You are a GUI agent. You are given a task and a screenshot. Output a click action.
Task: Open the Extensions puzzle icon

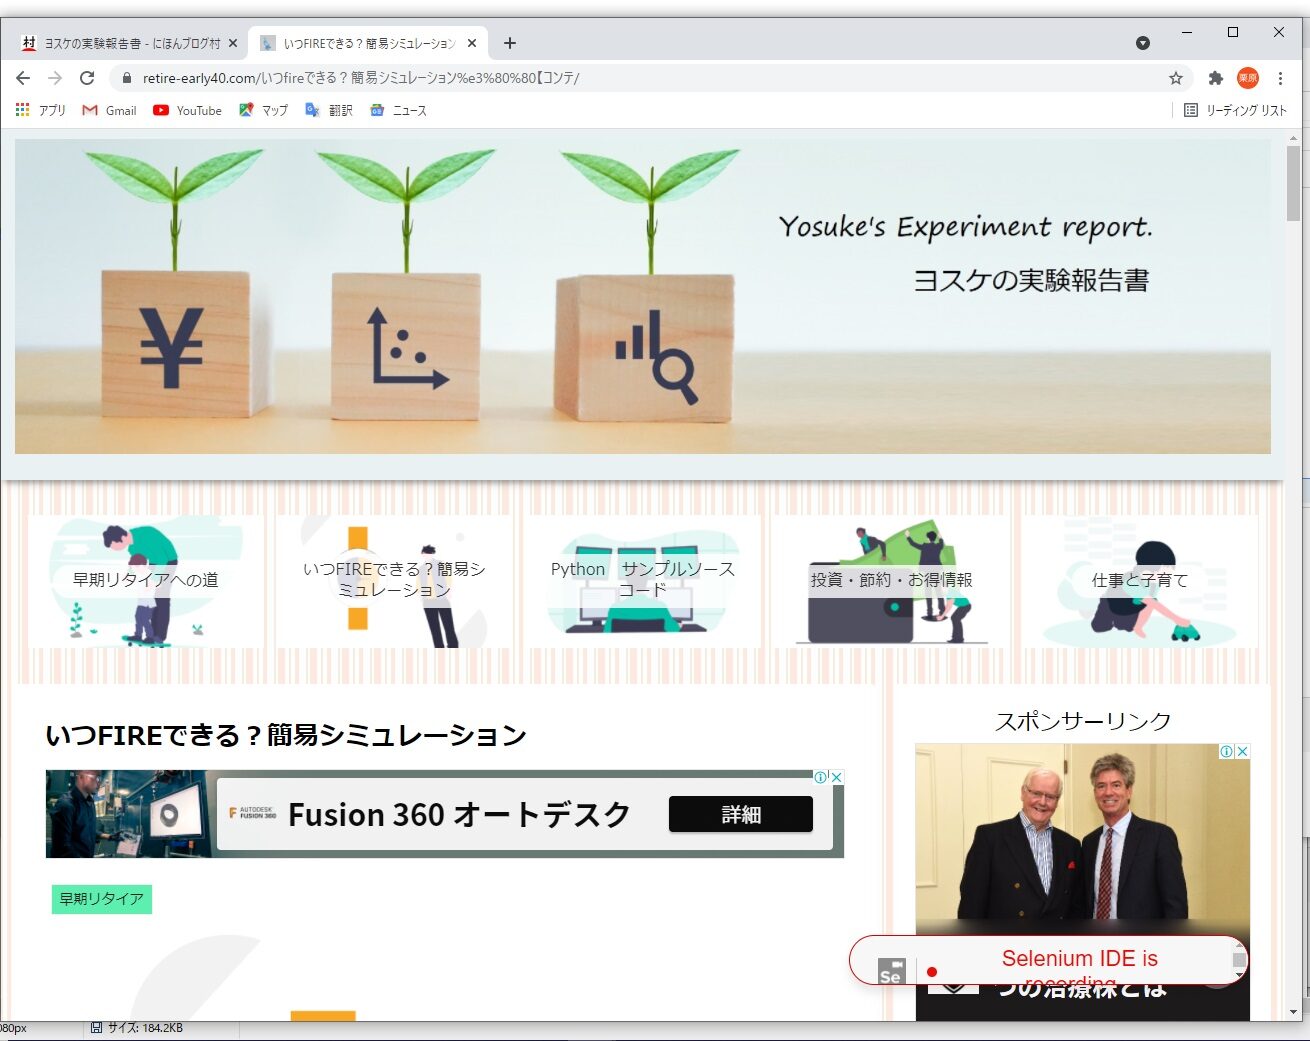click(1215, 78)
